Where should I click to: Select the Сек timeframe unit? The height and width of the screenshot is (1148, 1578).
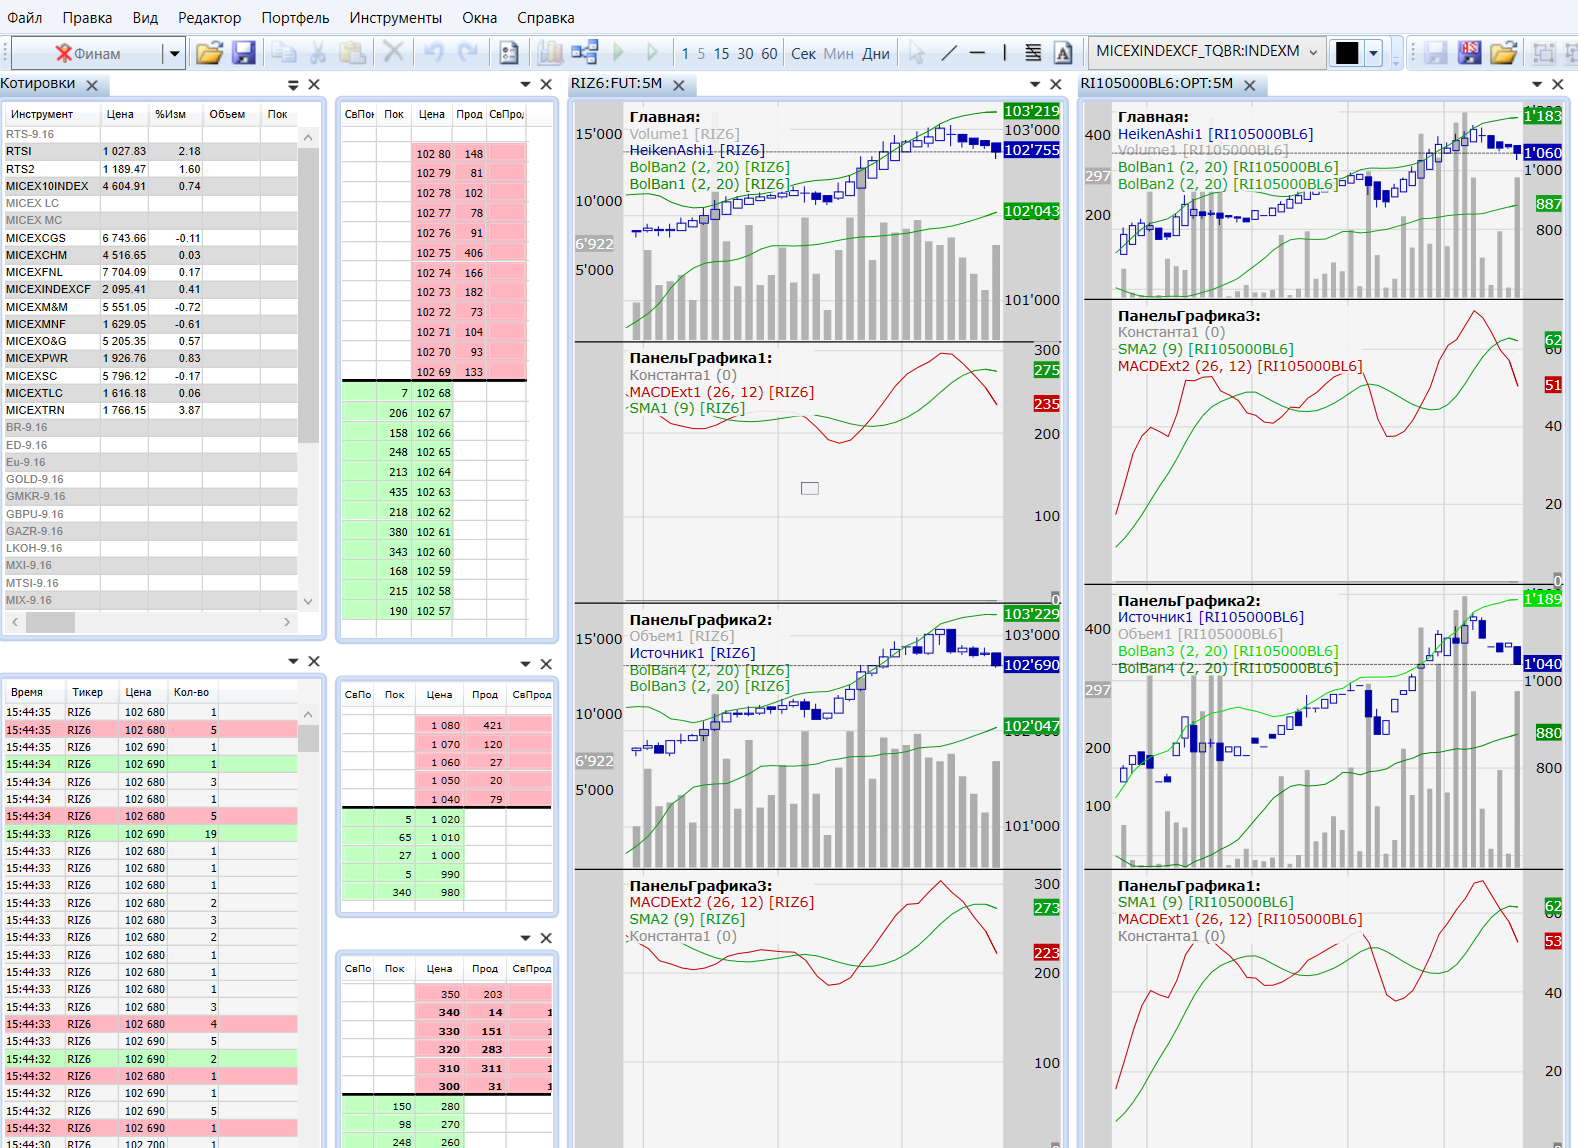803,54
